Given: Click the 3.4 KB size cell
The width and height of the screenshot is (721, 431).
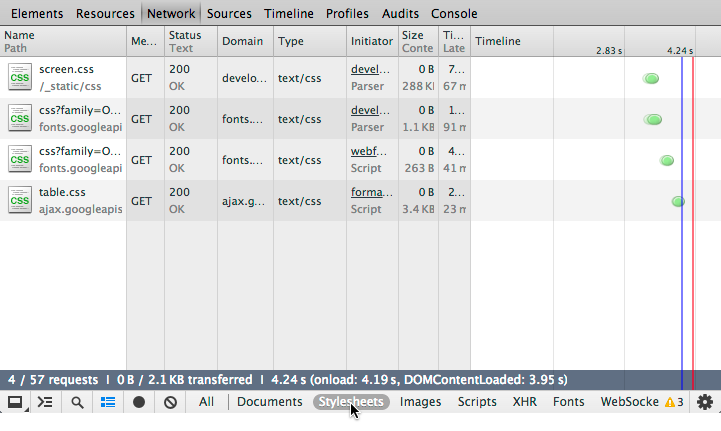Looking at the screenshot, I should (418, 209).
